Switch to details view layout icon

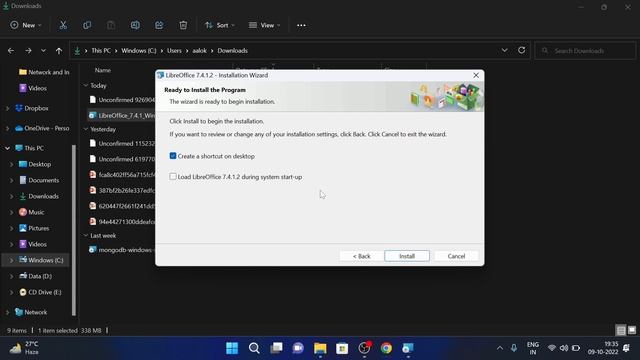click(x=621, y=330)
